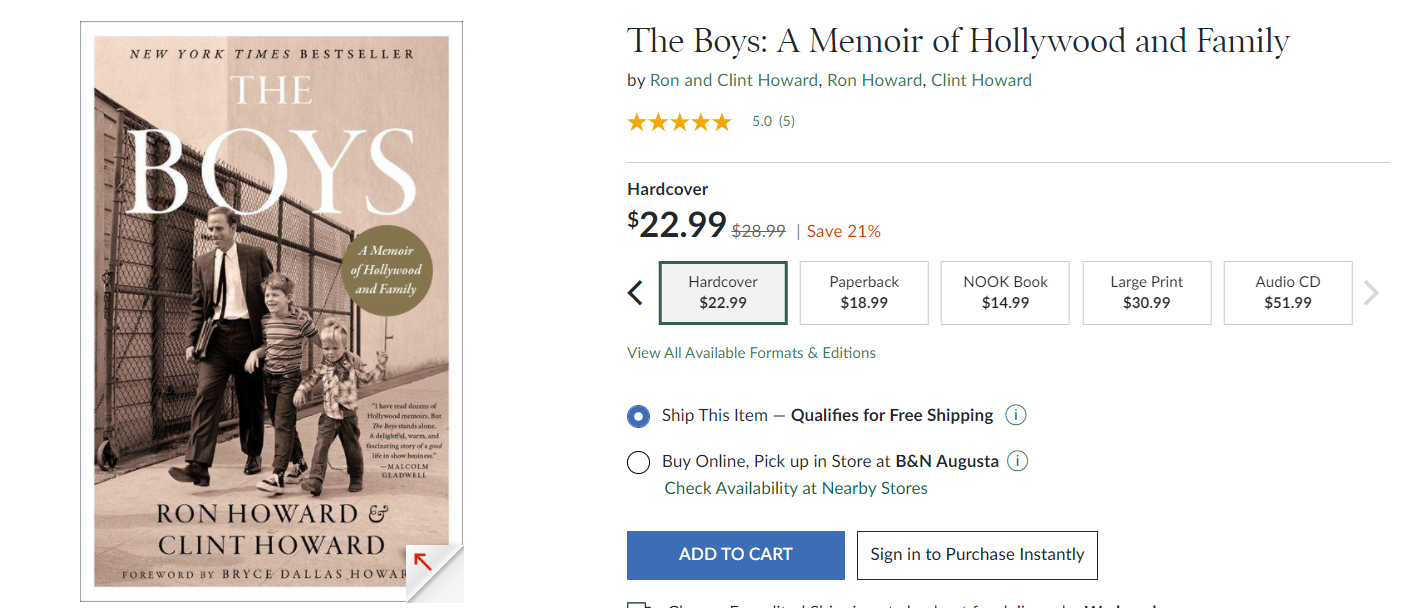Check Availability at Nearby Stores
Viewport: 1418px width, 608px height.
[x=796, y=488]
